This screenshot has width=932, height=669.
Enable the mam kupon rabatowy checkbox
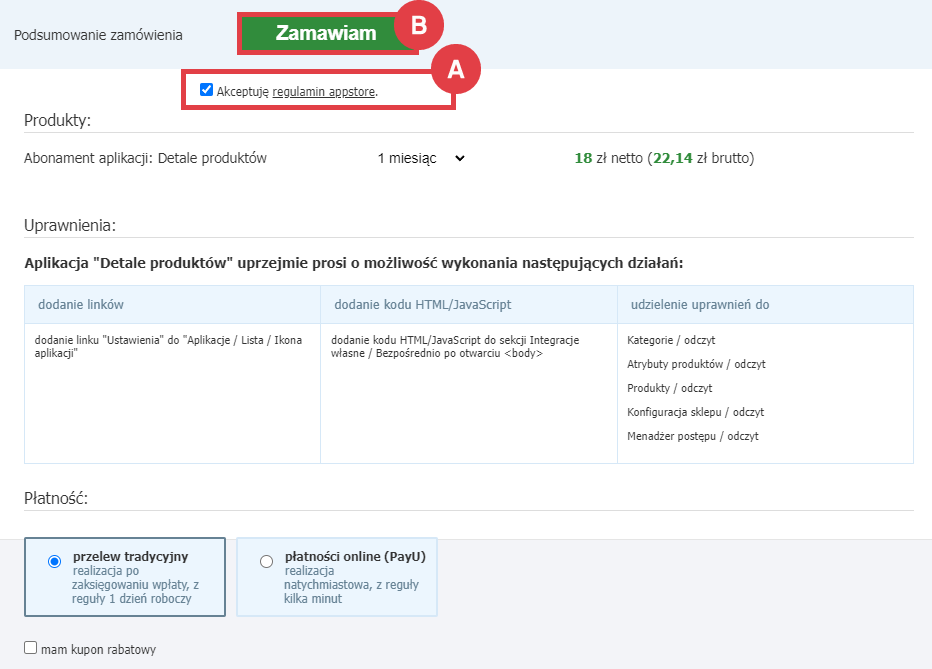(x=31, y=648)
